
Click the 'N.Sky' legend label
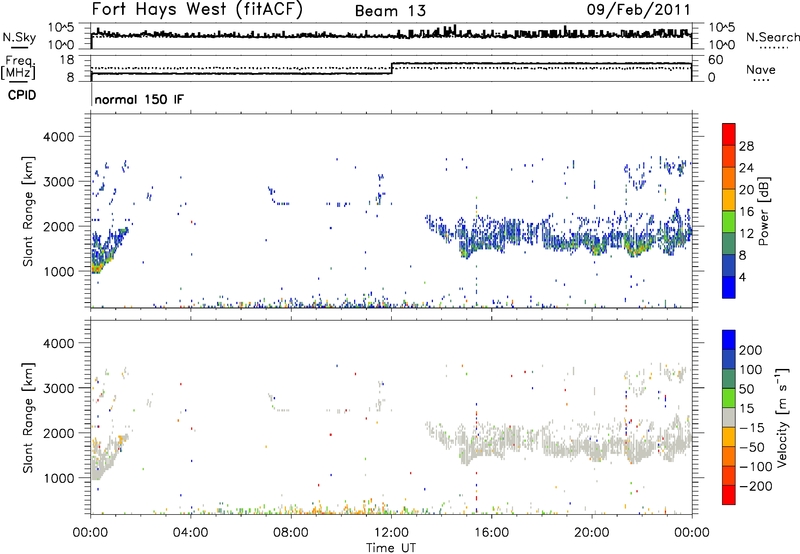tap(19, 37)
